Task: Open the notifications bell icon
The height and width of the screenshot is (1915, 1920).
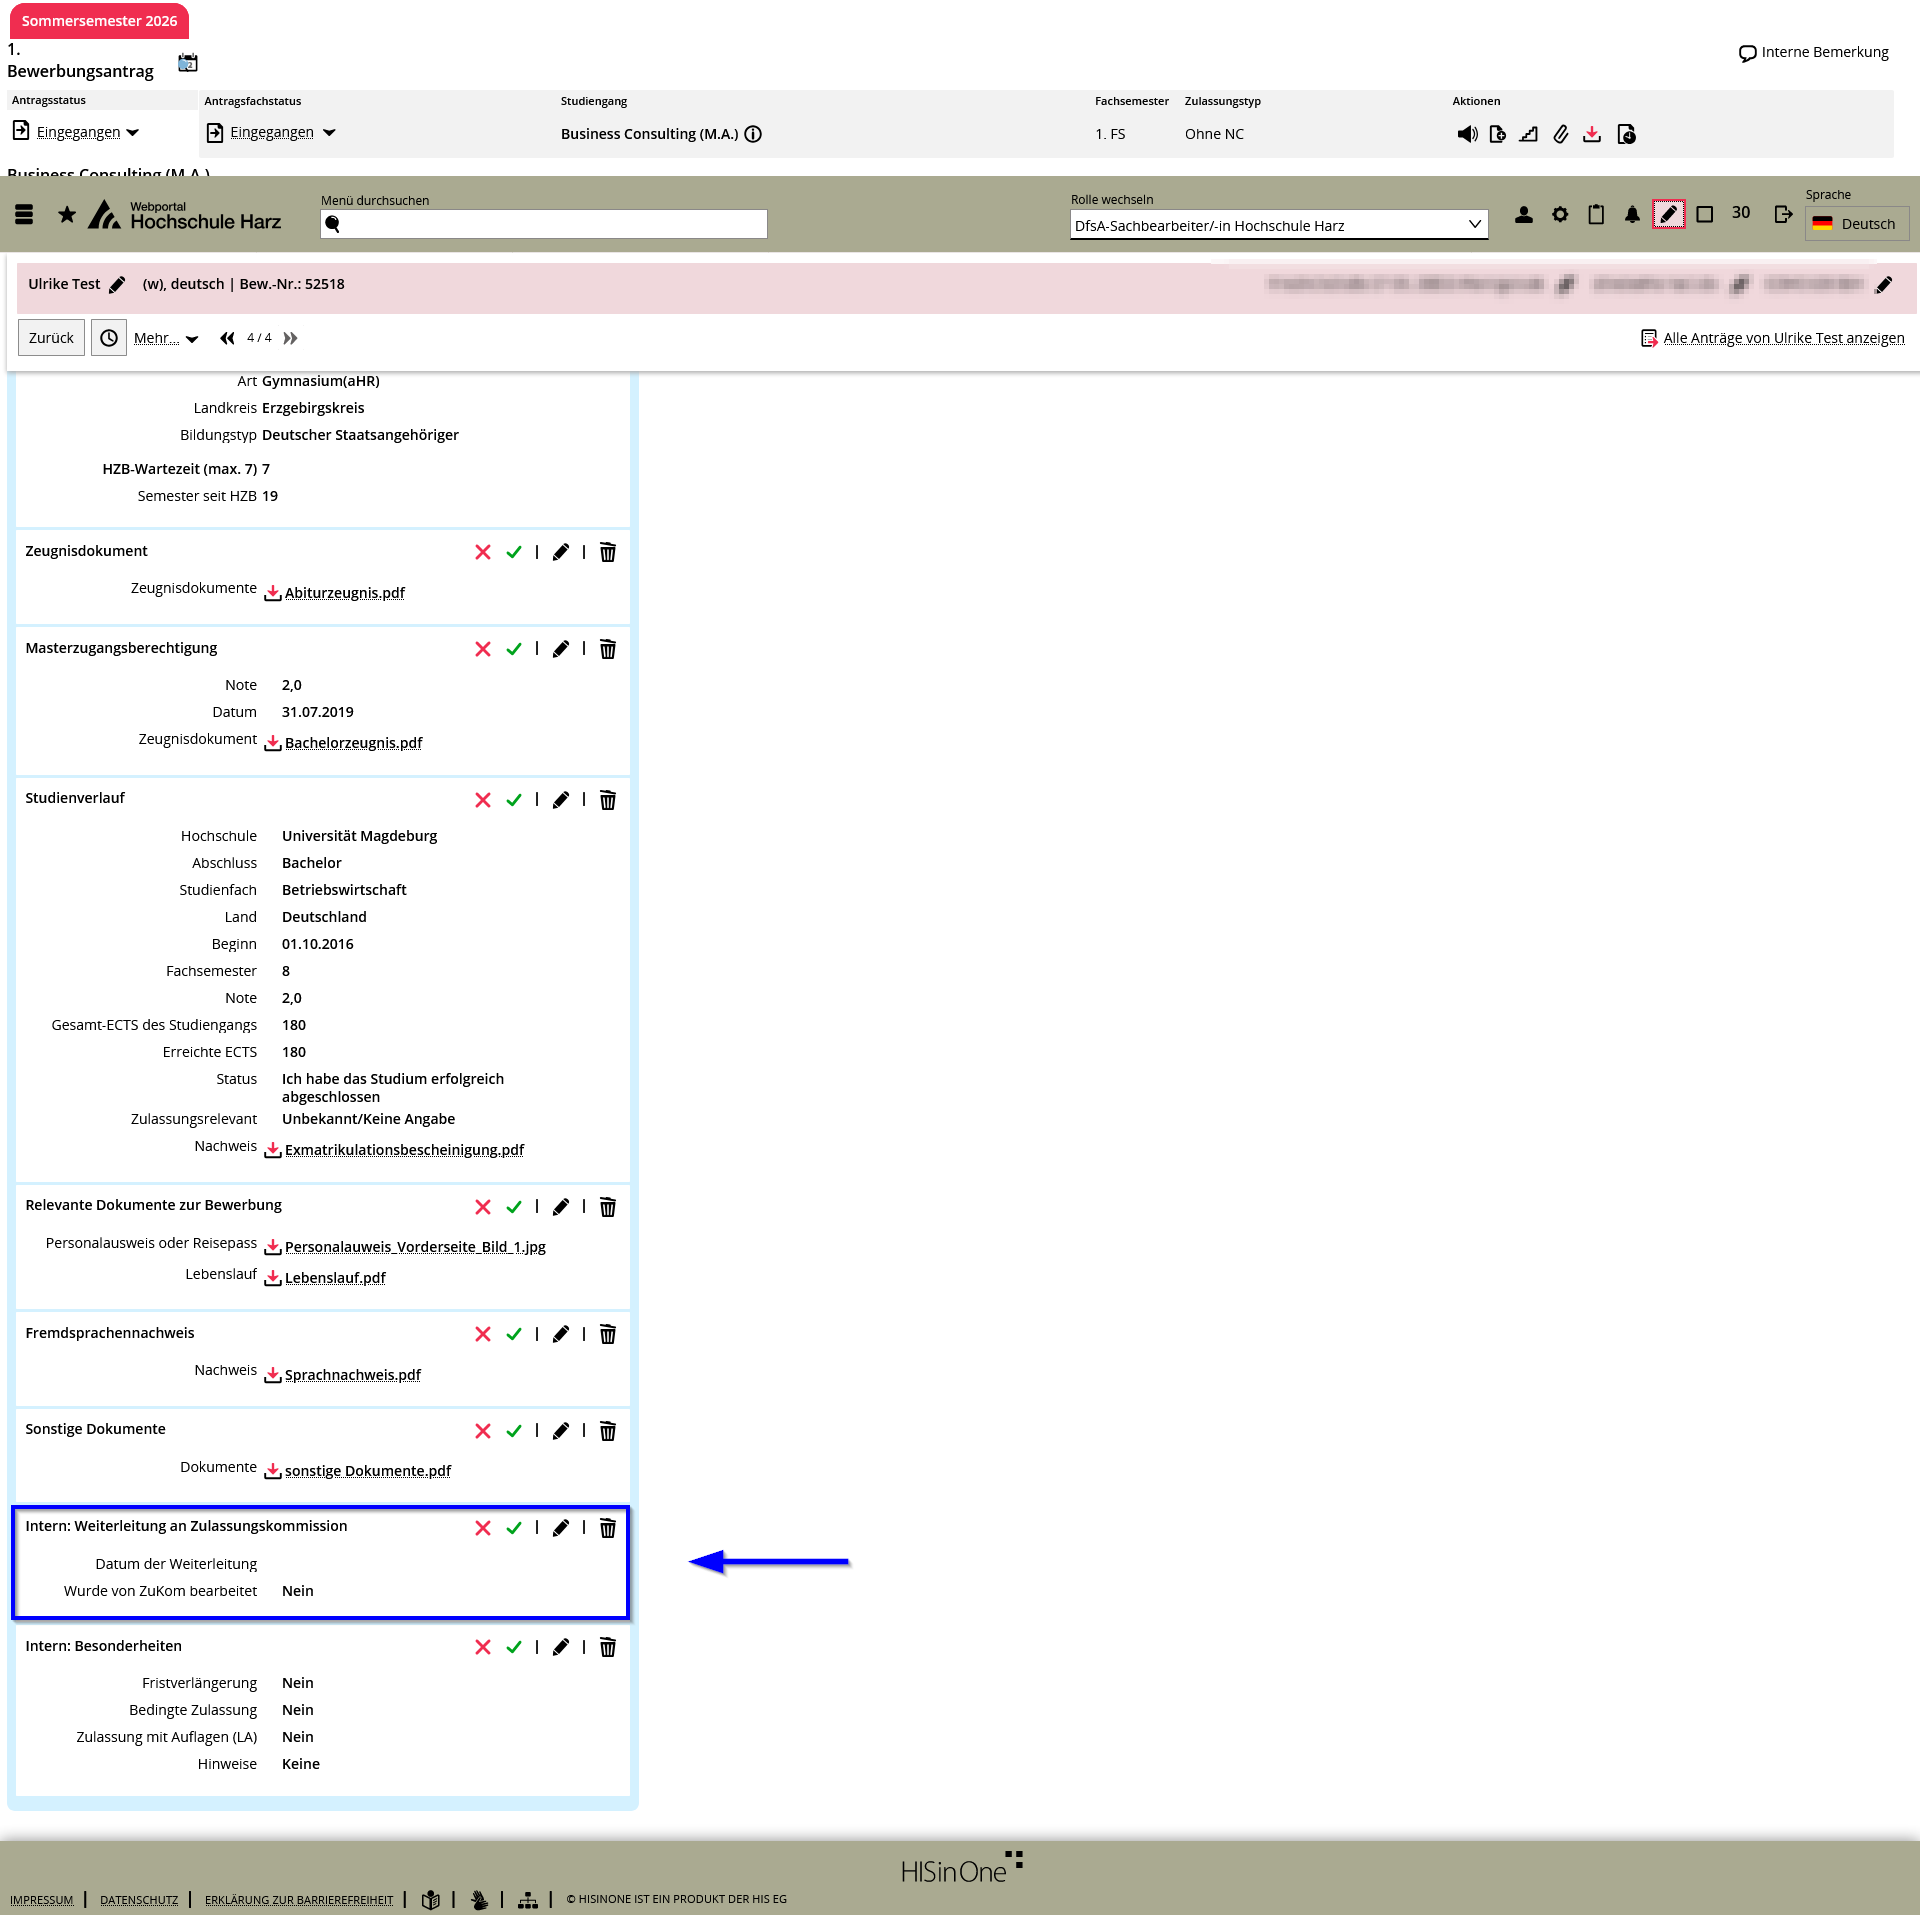Action: tap(1632, 214)
